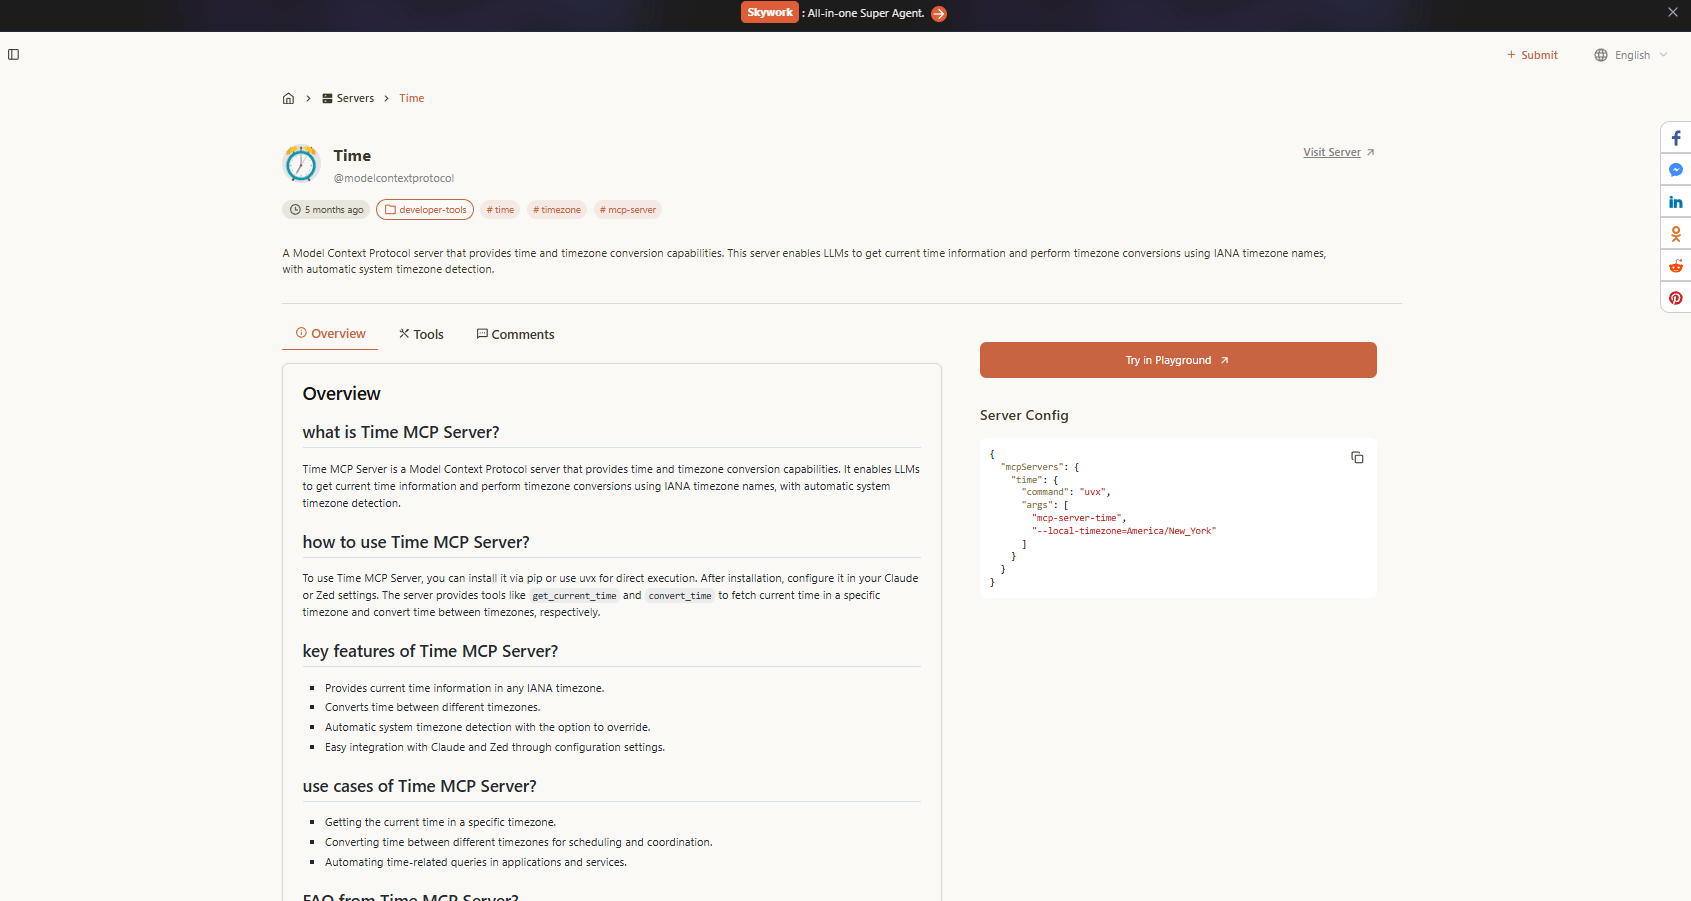Switch to the Comments tab
Screen dimensions: 1691x901
pyautogui.click(x=515, y=334)
